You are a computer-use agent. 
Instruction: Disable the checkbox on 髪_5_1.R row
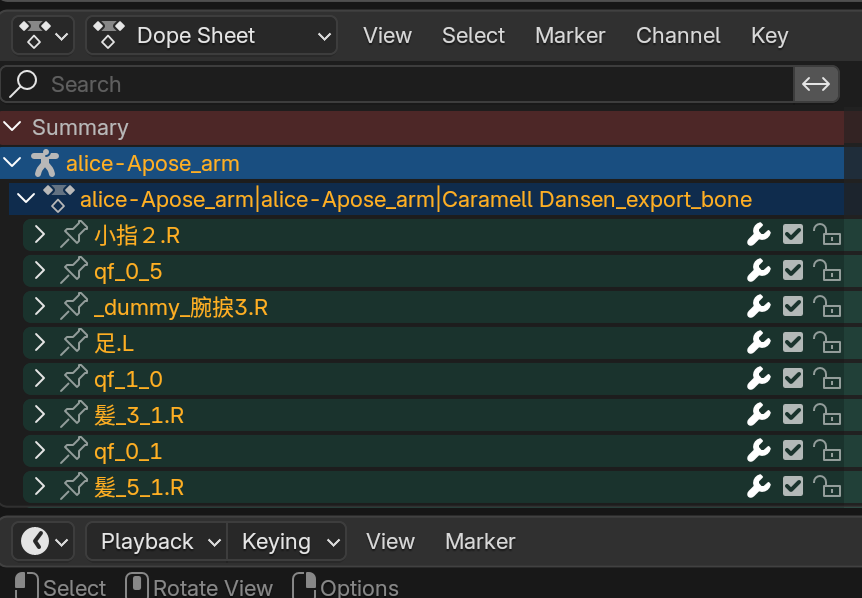click(793, 487)
